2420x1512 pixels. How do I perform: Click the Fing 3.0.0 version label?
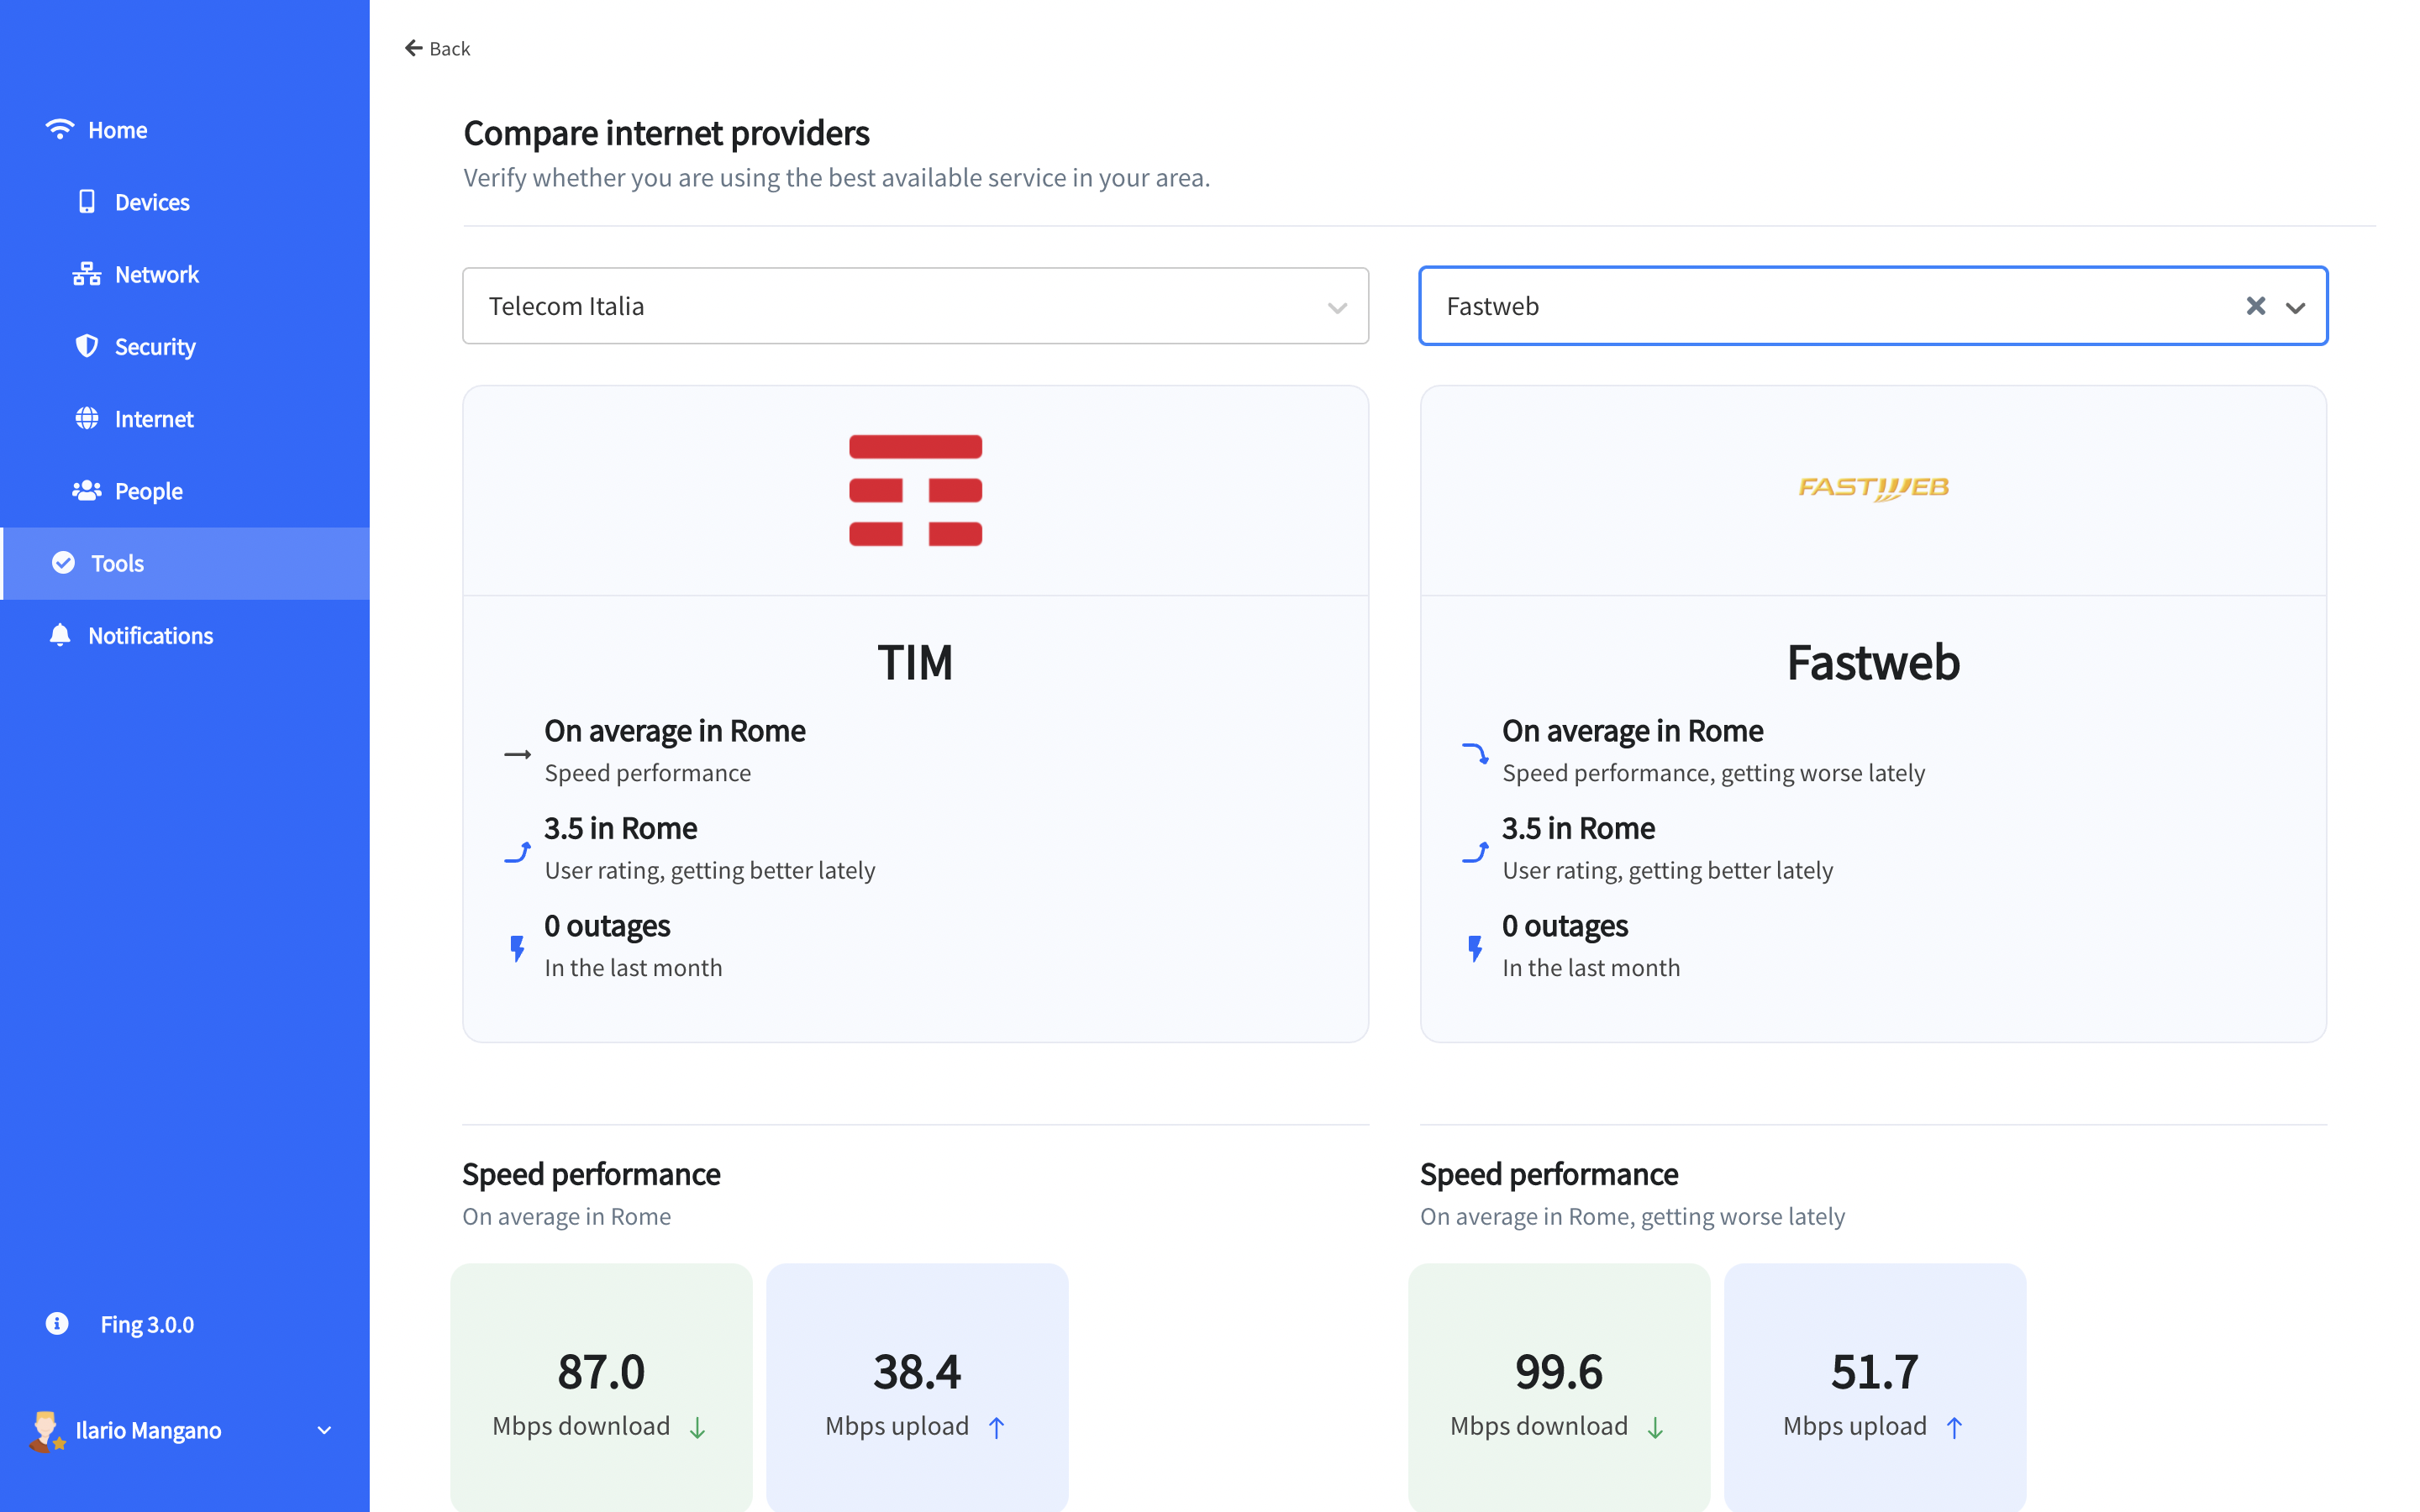147,1324
